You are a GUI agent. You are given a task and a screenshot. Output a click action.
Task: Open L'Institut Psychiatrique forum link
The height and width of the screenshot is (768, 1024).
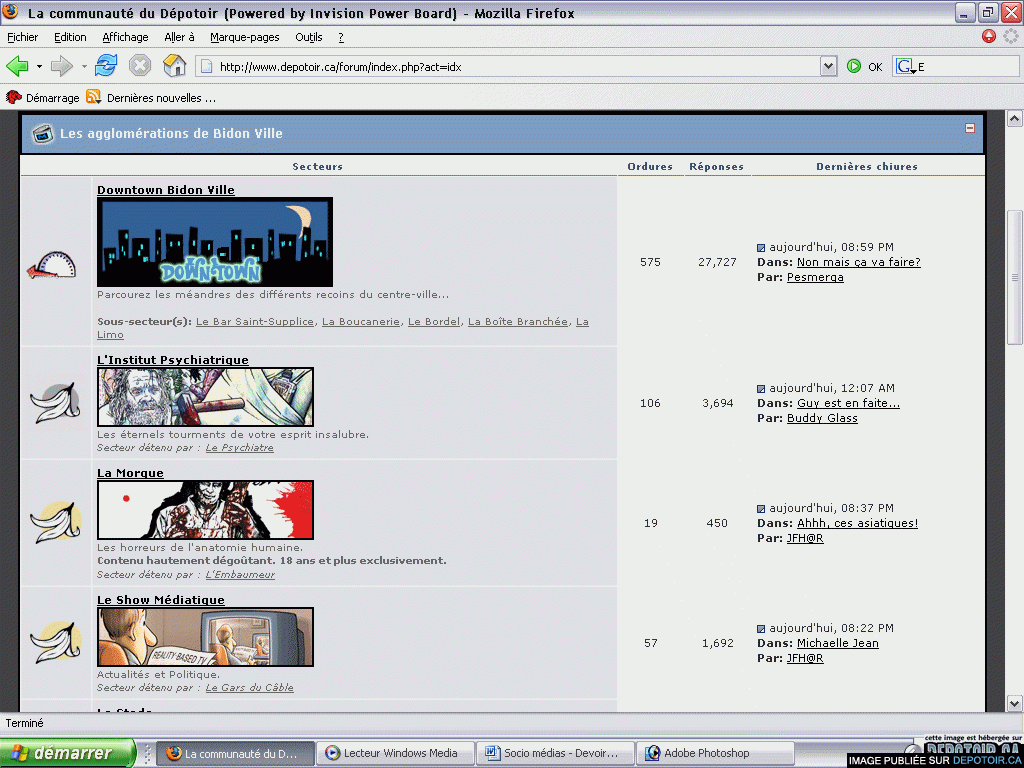click(172, 360)
